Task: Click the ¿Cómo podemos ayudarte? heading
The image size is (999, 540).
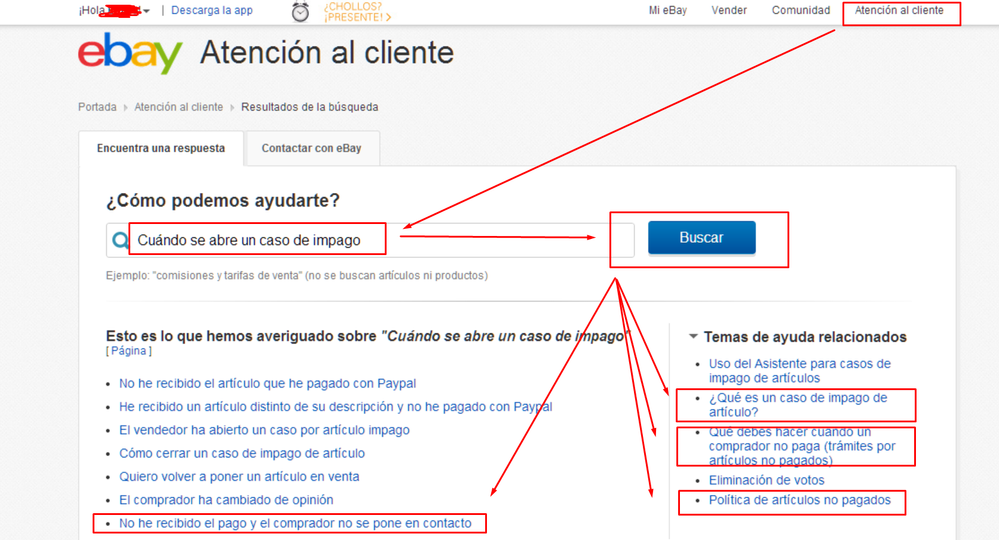Action: pyautogui.click(x=223, y=201)
